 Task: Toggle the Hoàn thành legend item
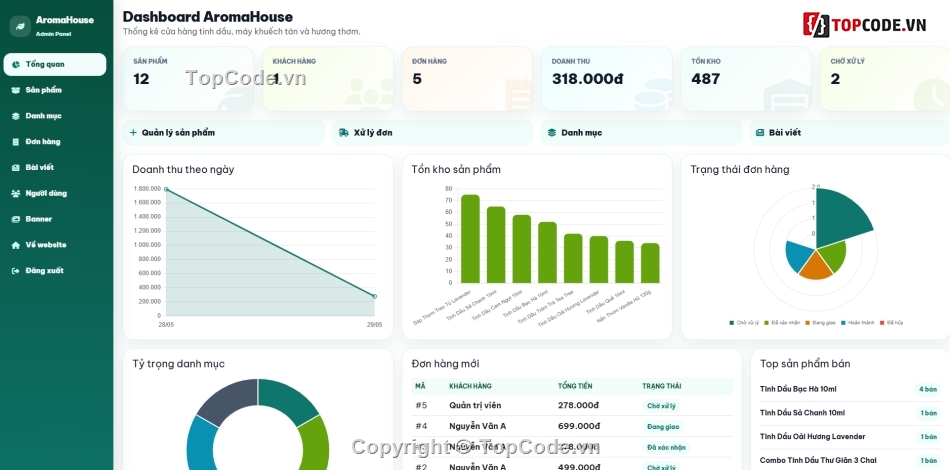point(858,323)
